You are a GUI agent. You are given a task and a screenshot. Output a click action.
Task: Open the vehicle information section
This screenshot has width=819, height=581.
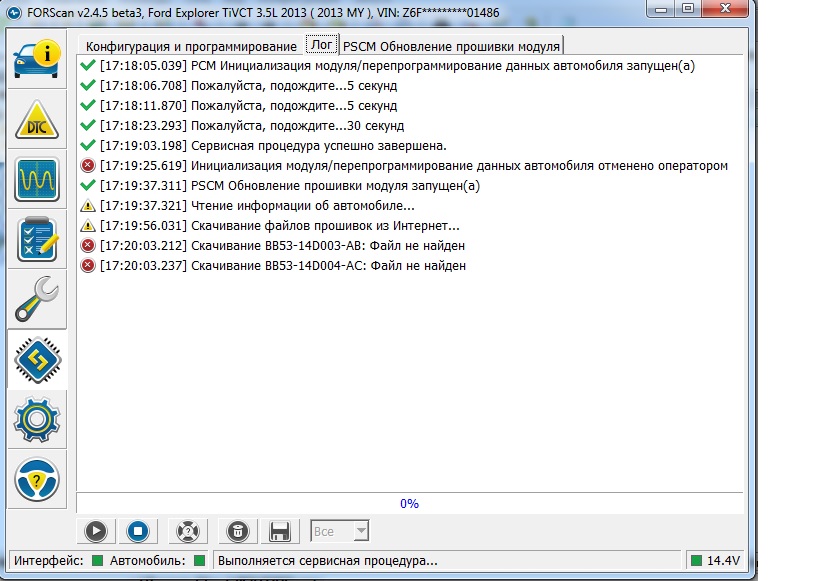37,60
